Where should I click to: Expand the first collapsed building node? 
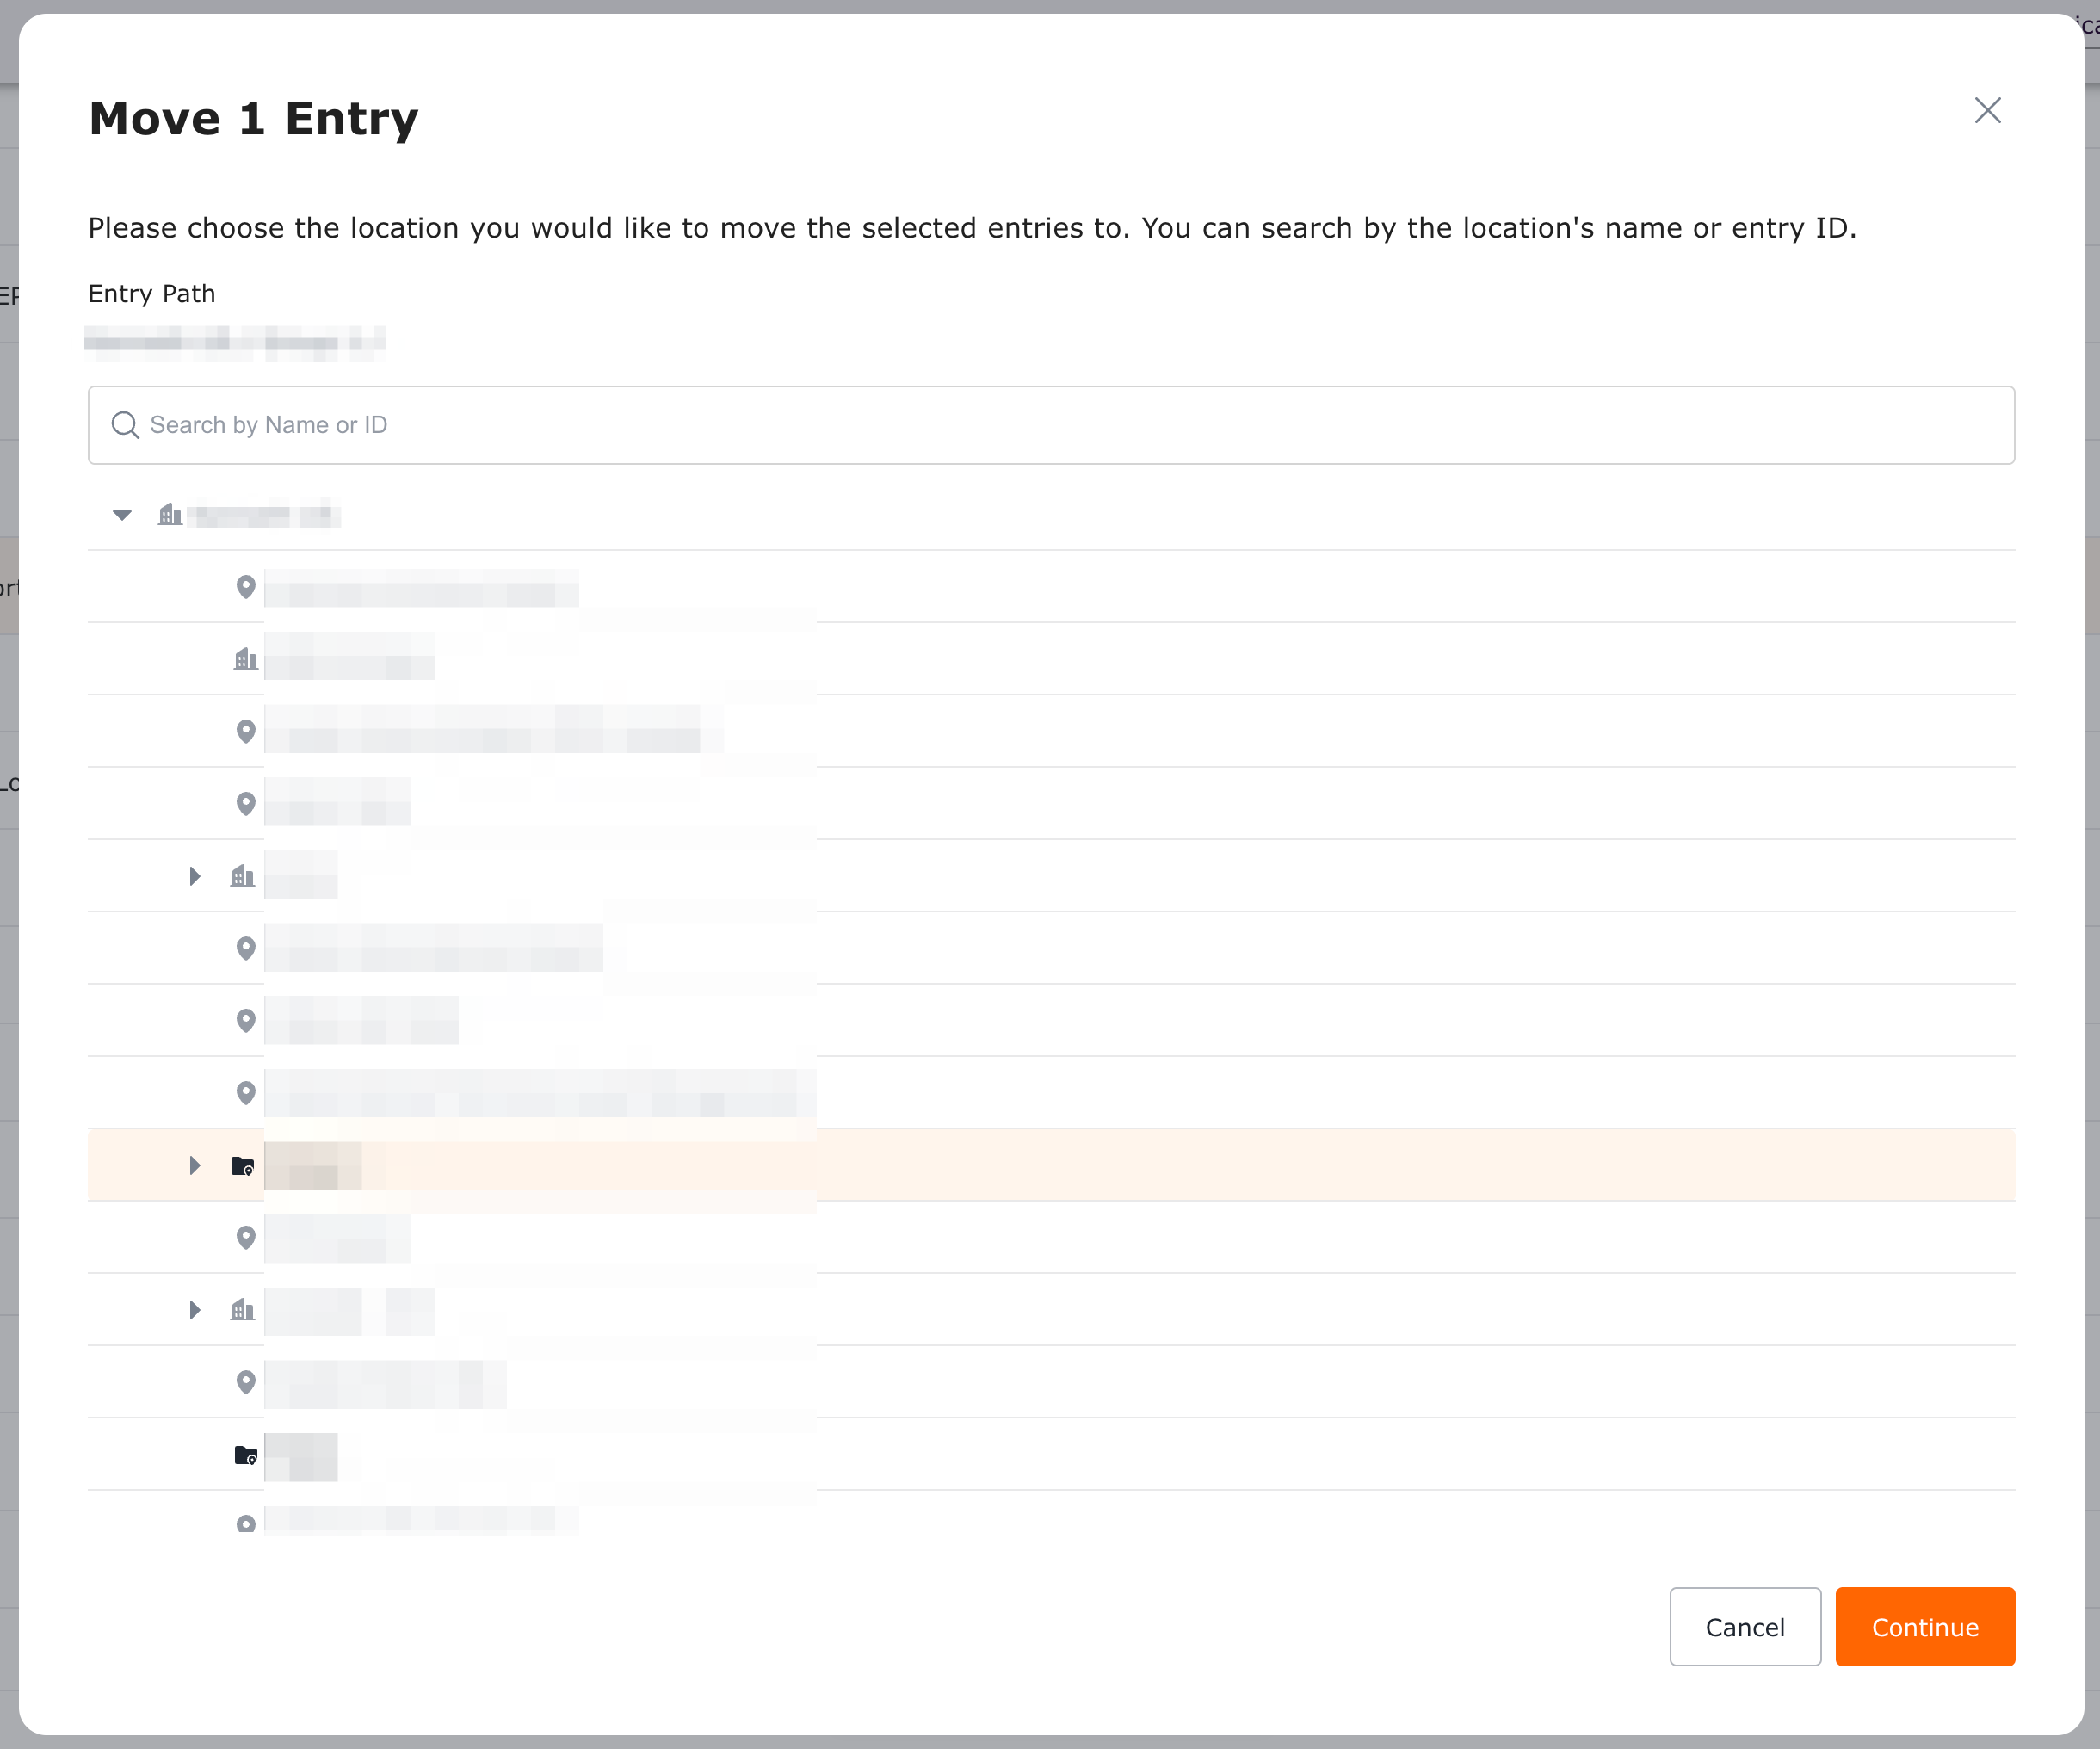pyautogui.click(x=195, y=877)
